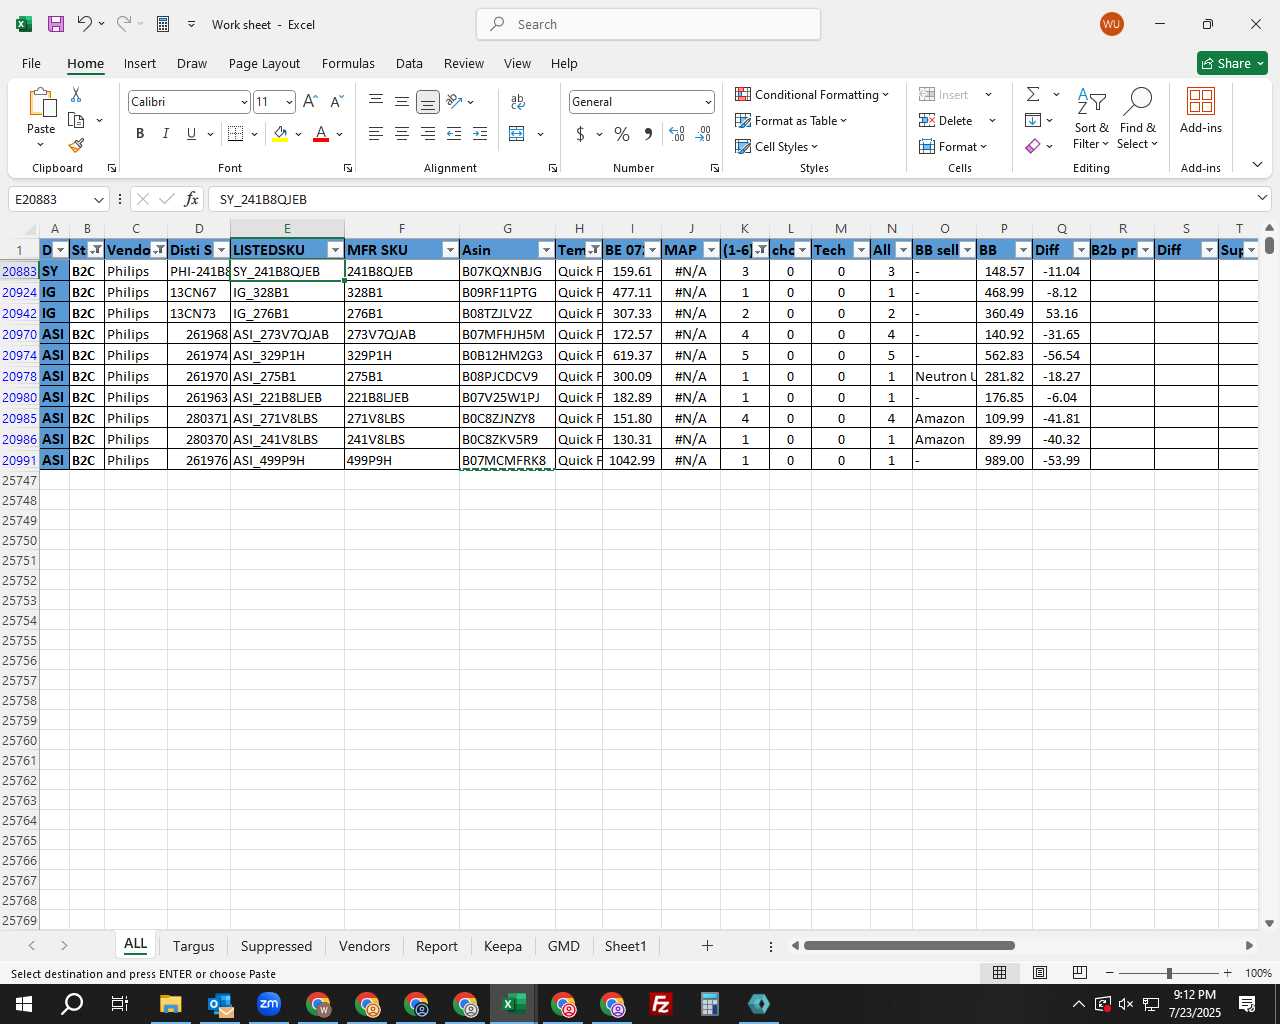Image resolution: width=1280 pixels, height=1024 pixels.
Task: Apply borders to the selected cells
Action: pos(236,134)
